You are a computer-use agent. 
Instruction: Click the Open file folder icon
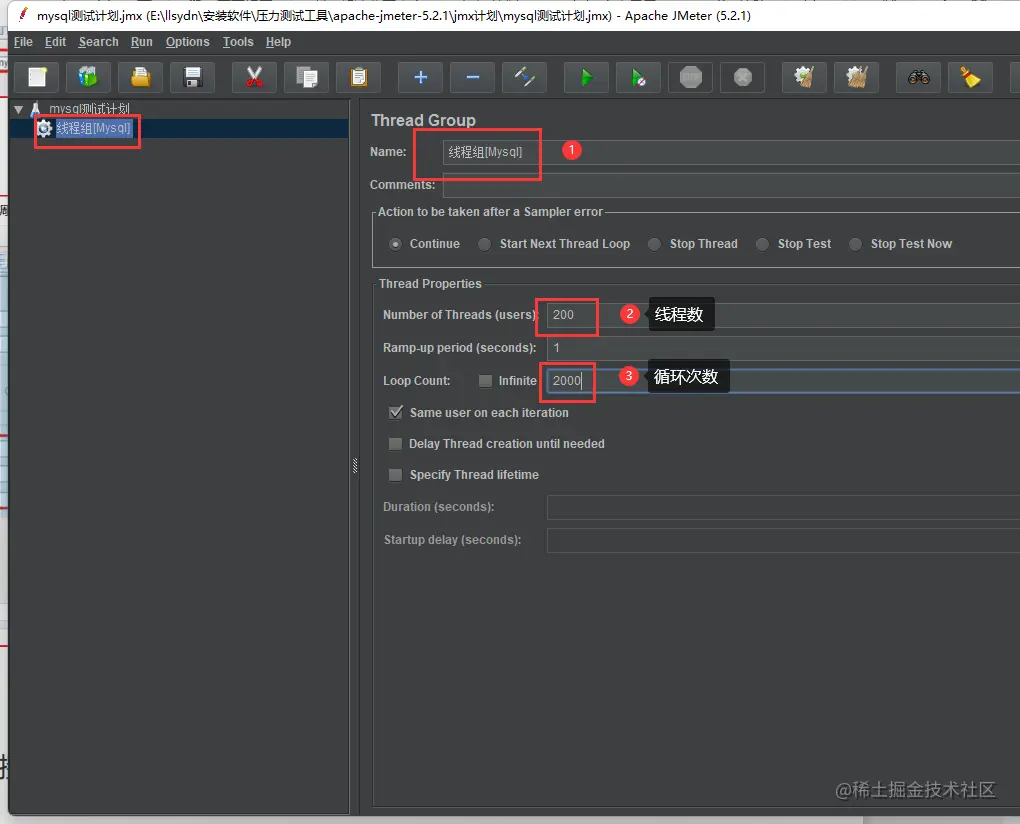(141, 77)
